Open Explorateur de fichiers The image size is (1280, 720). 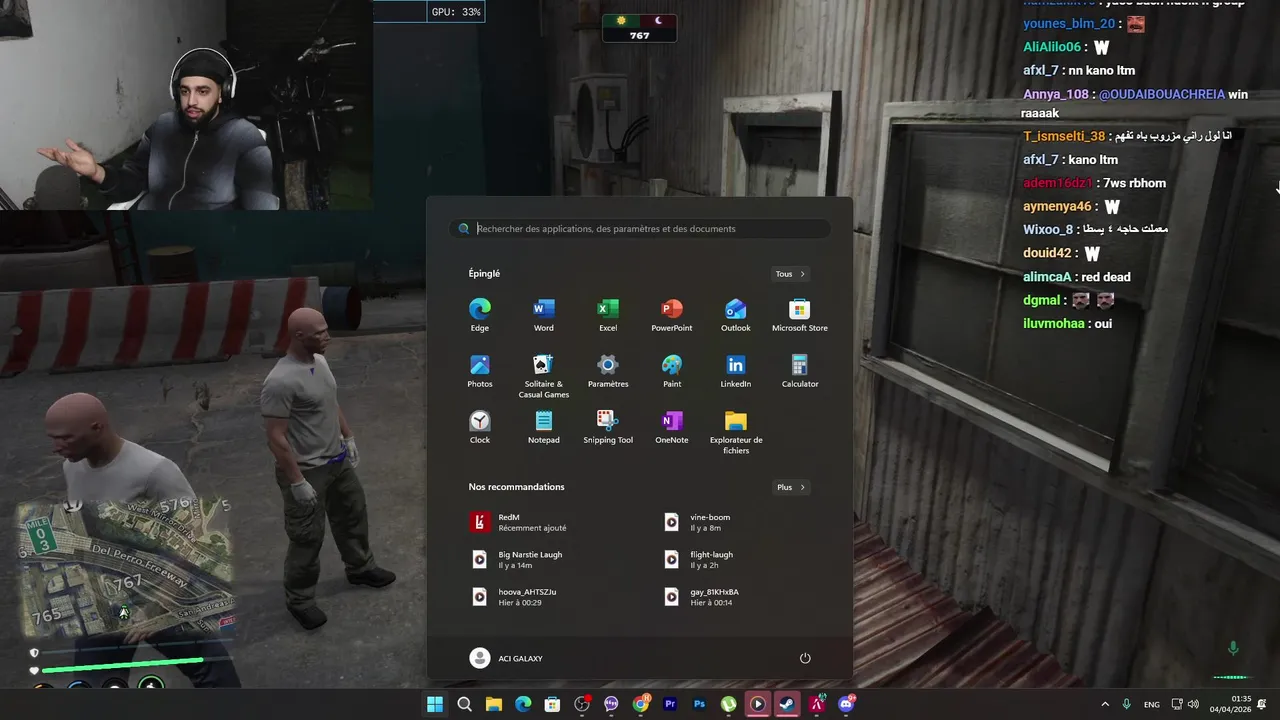click(x=736, y=432)
